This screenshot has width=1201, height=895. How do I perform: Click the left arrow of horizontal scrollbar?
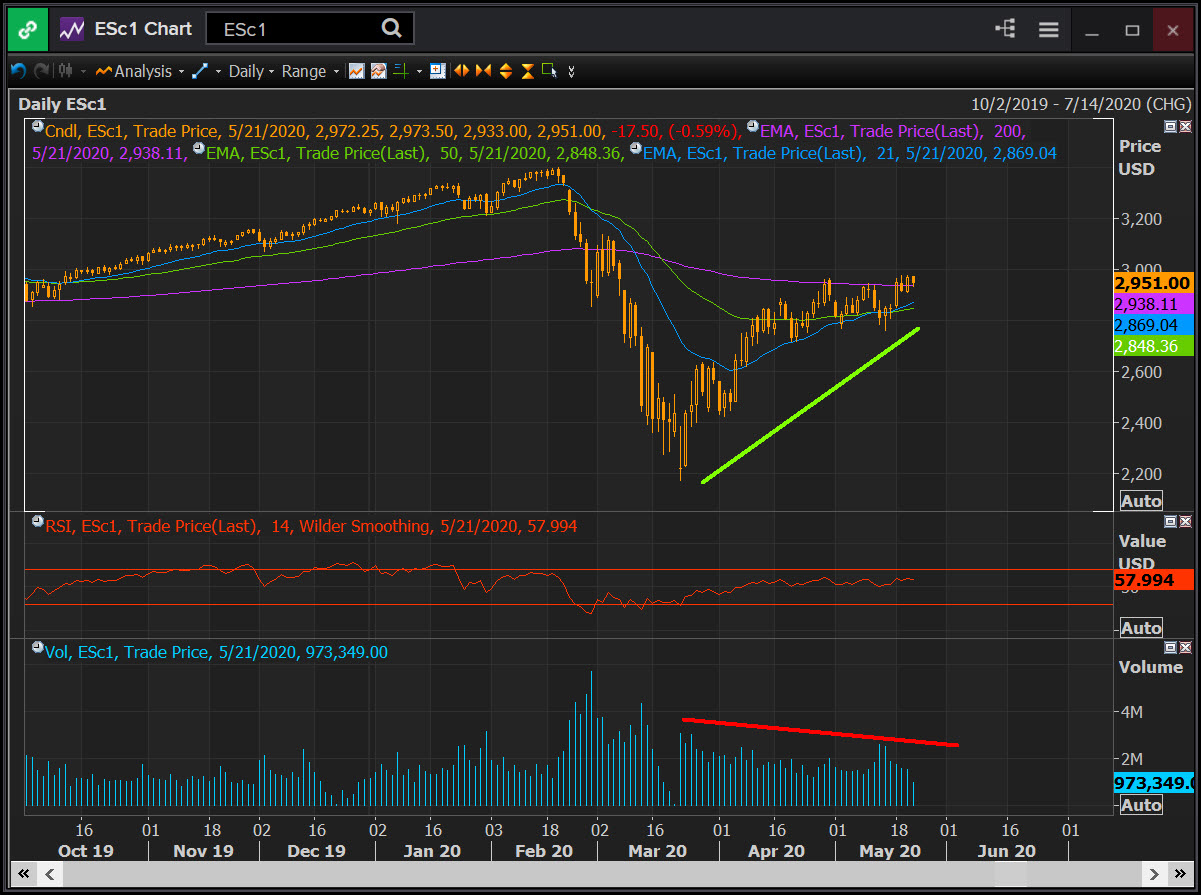pos(49,873)
